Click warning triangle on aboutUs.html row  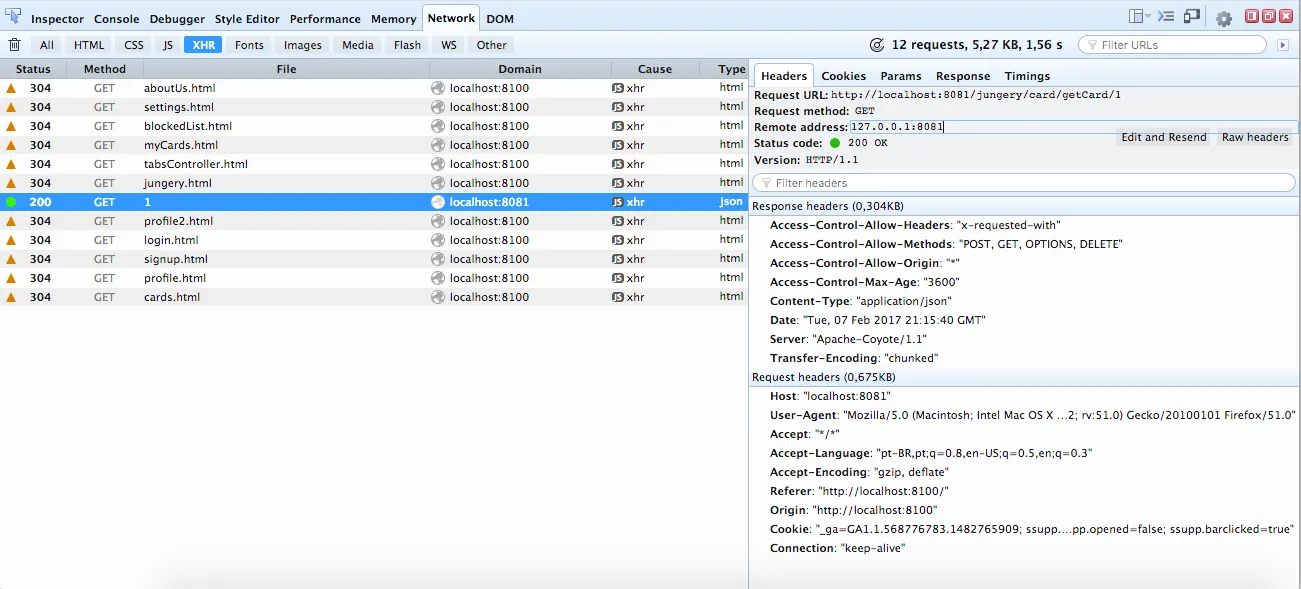11,88
